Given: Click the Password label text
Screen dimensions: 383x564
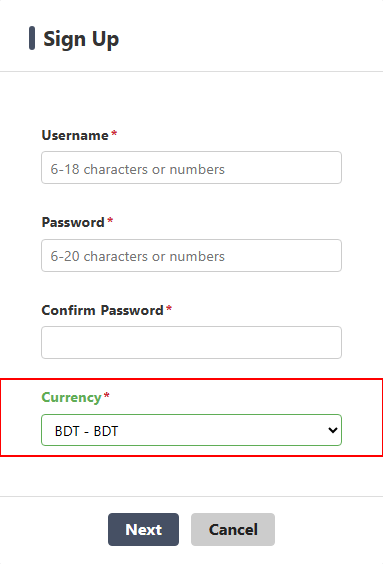Looking at the screenshot, I should click(x=73, y=222).
